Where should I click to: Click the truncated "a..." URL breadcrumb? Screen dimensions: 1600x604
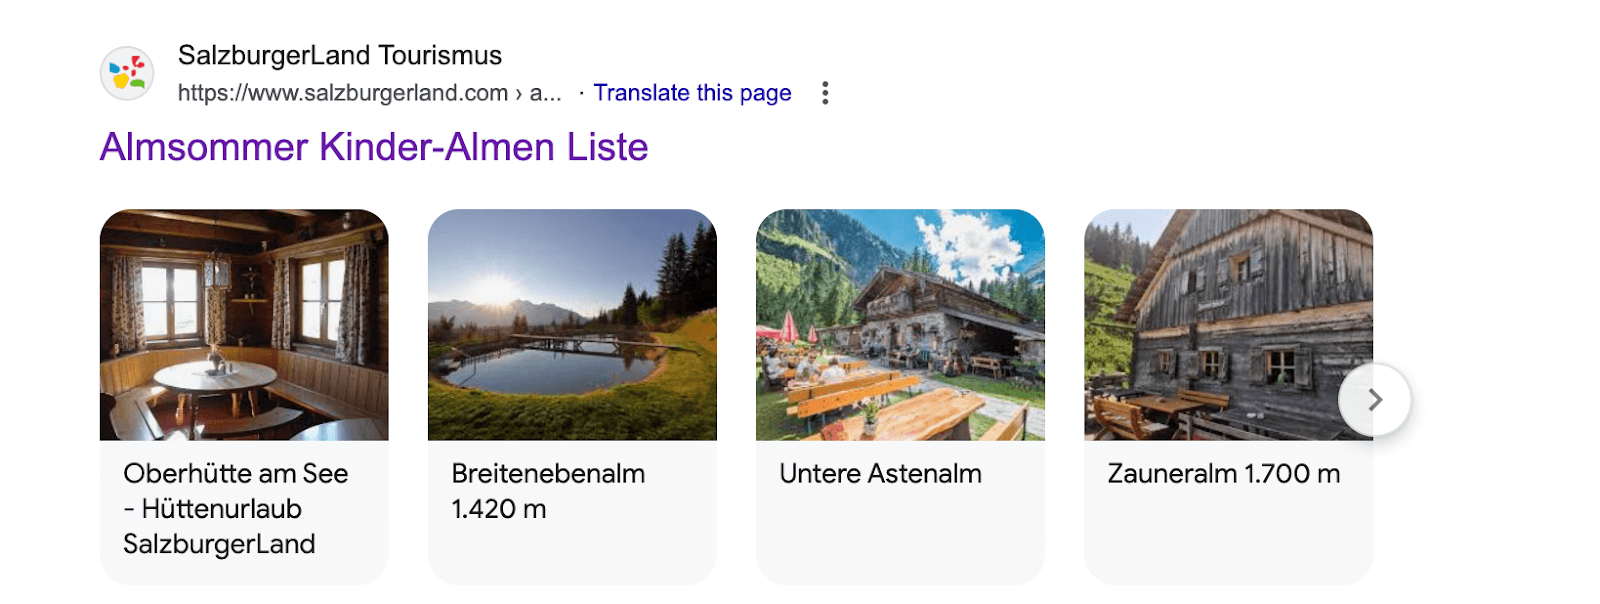545,93
